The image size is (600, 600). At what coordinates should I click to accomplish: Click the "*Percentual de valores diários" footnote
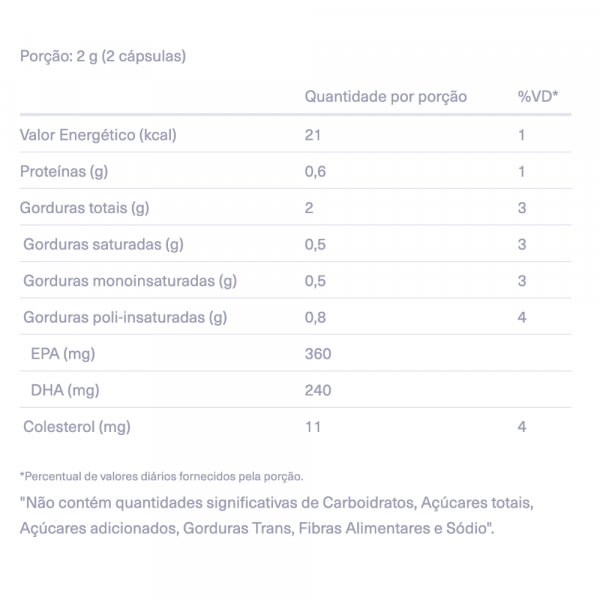[161, 476]
